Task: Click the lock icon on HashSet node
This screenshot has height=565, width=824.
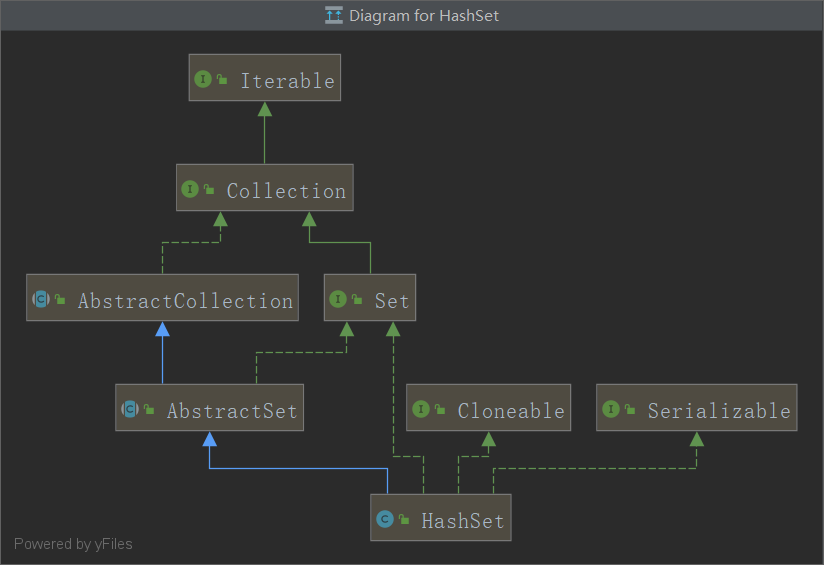Action: point(404,520)
